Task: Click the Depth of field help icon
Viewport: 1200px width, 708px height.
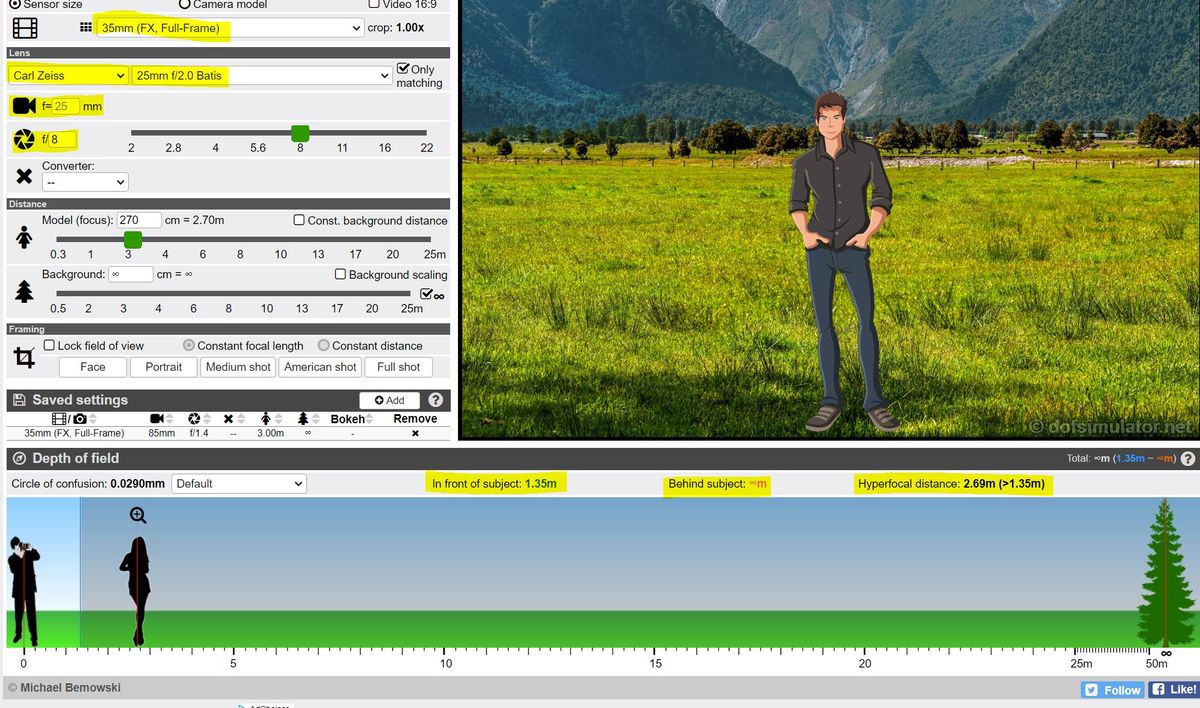Action: [1188, 459]
